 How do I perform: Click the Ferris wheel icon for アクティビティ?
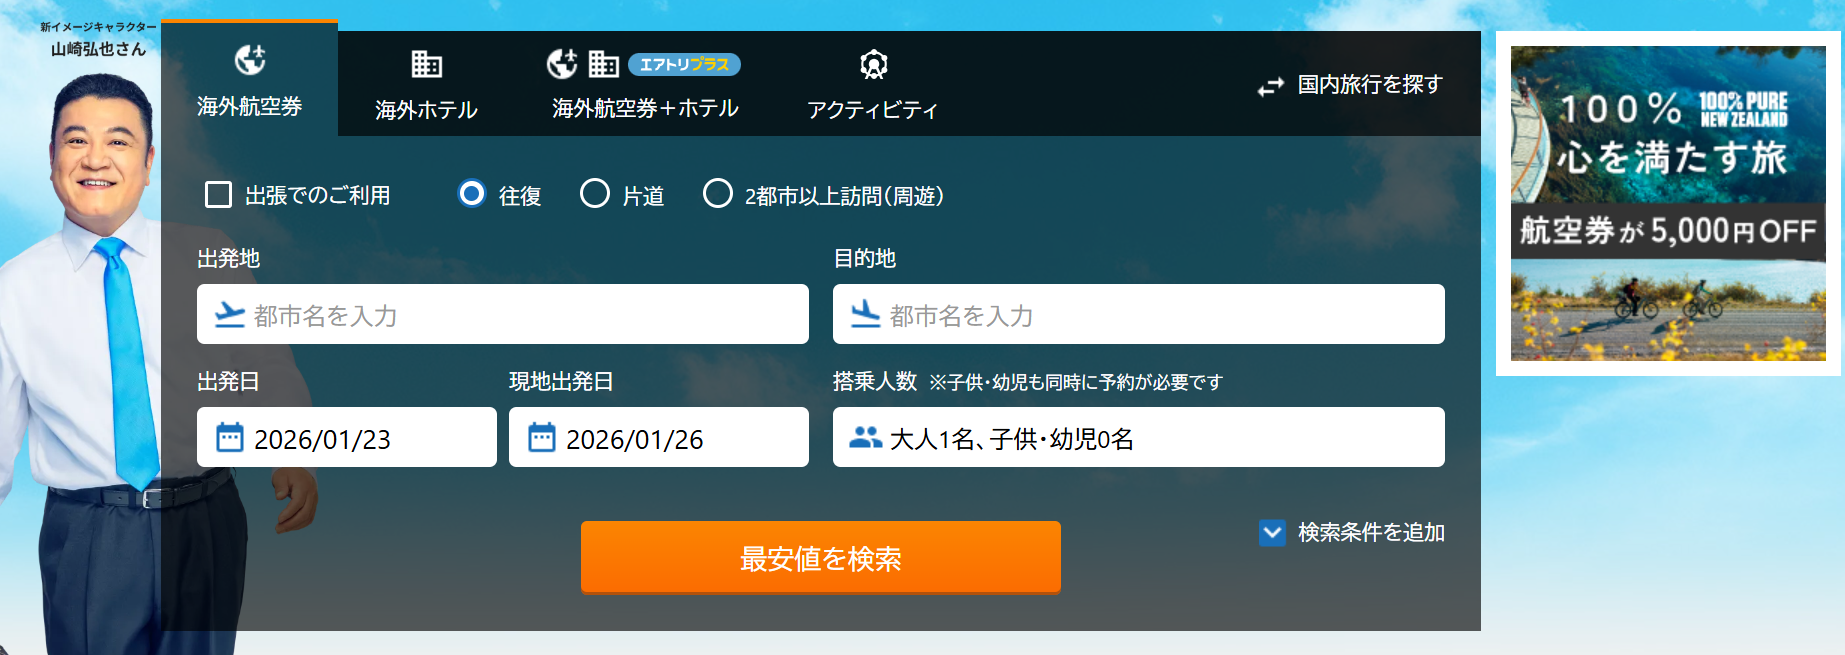click(x=873, y=65)
